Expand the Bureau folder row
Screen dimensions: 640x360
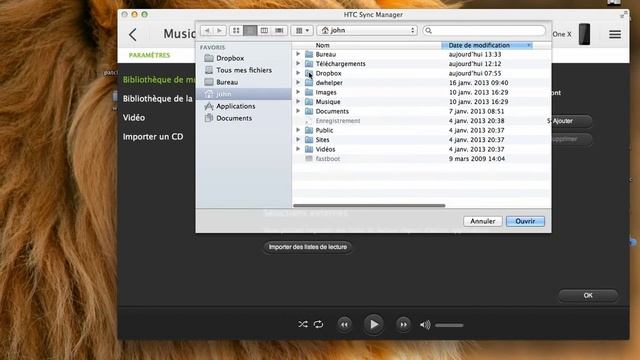click(x=298, y=54)
